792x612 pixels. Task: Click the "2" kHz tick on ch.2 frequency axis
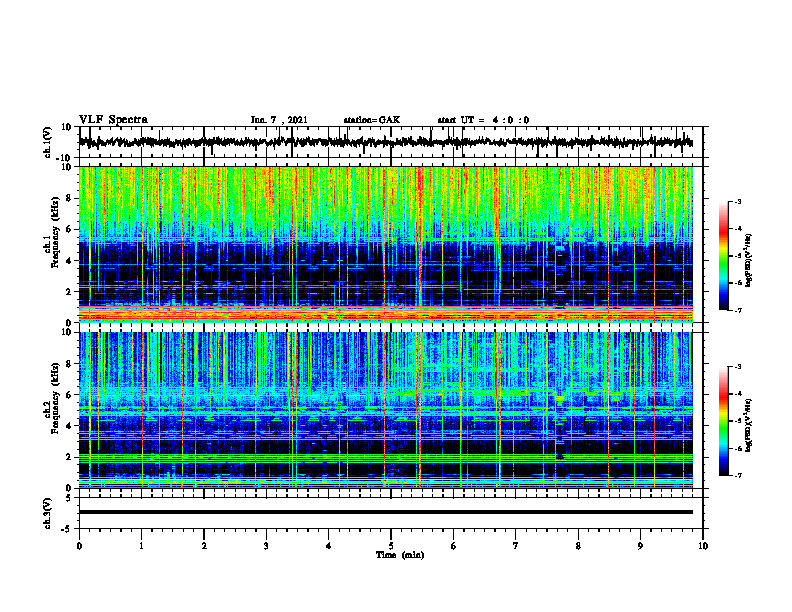click(x=70, y=457)
